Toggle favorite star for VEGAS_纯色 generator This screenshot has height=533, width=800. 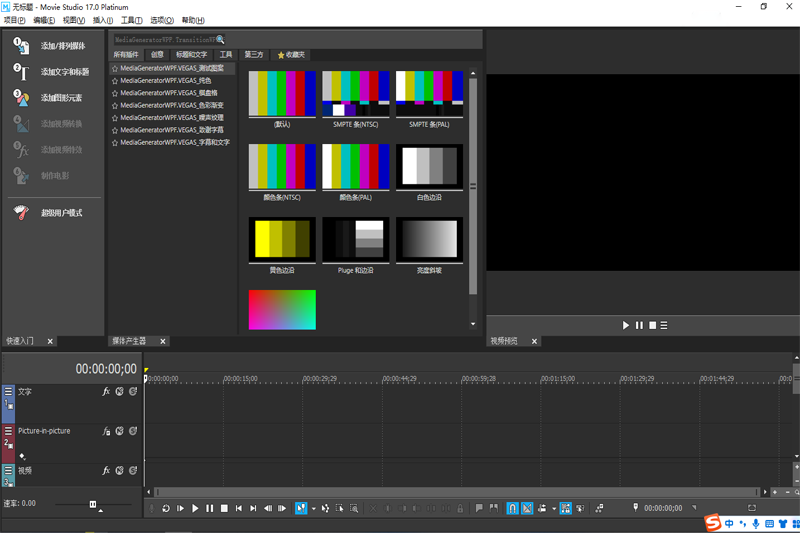point(115,81)
